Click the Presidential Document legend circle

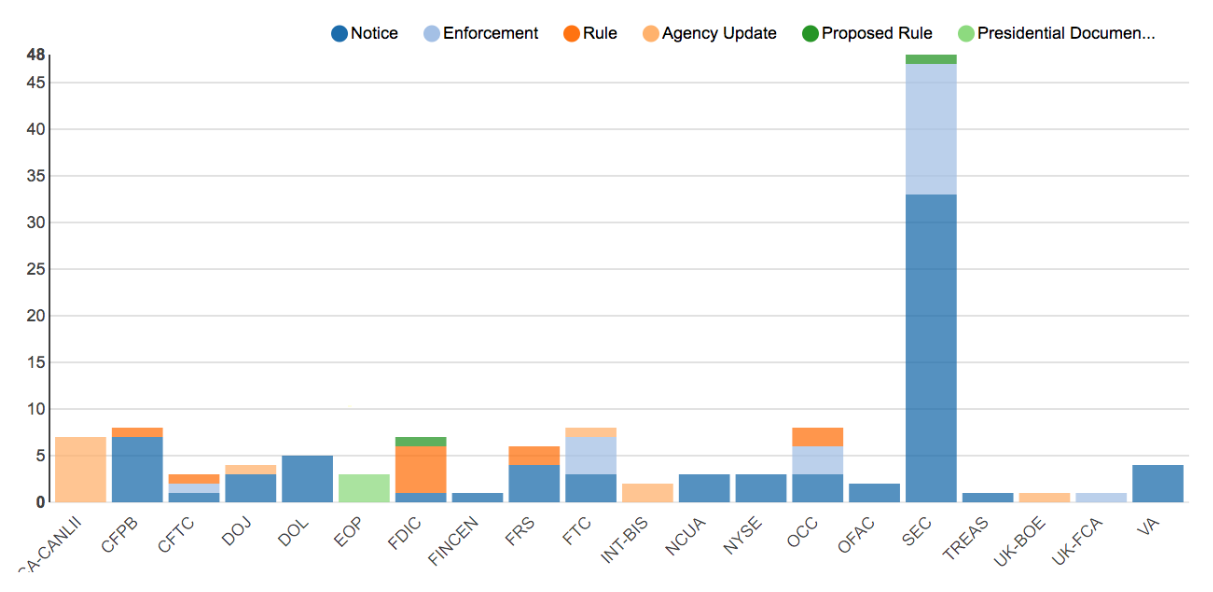(966, 34)
